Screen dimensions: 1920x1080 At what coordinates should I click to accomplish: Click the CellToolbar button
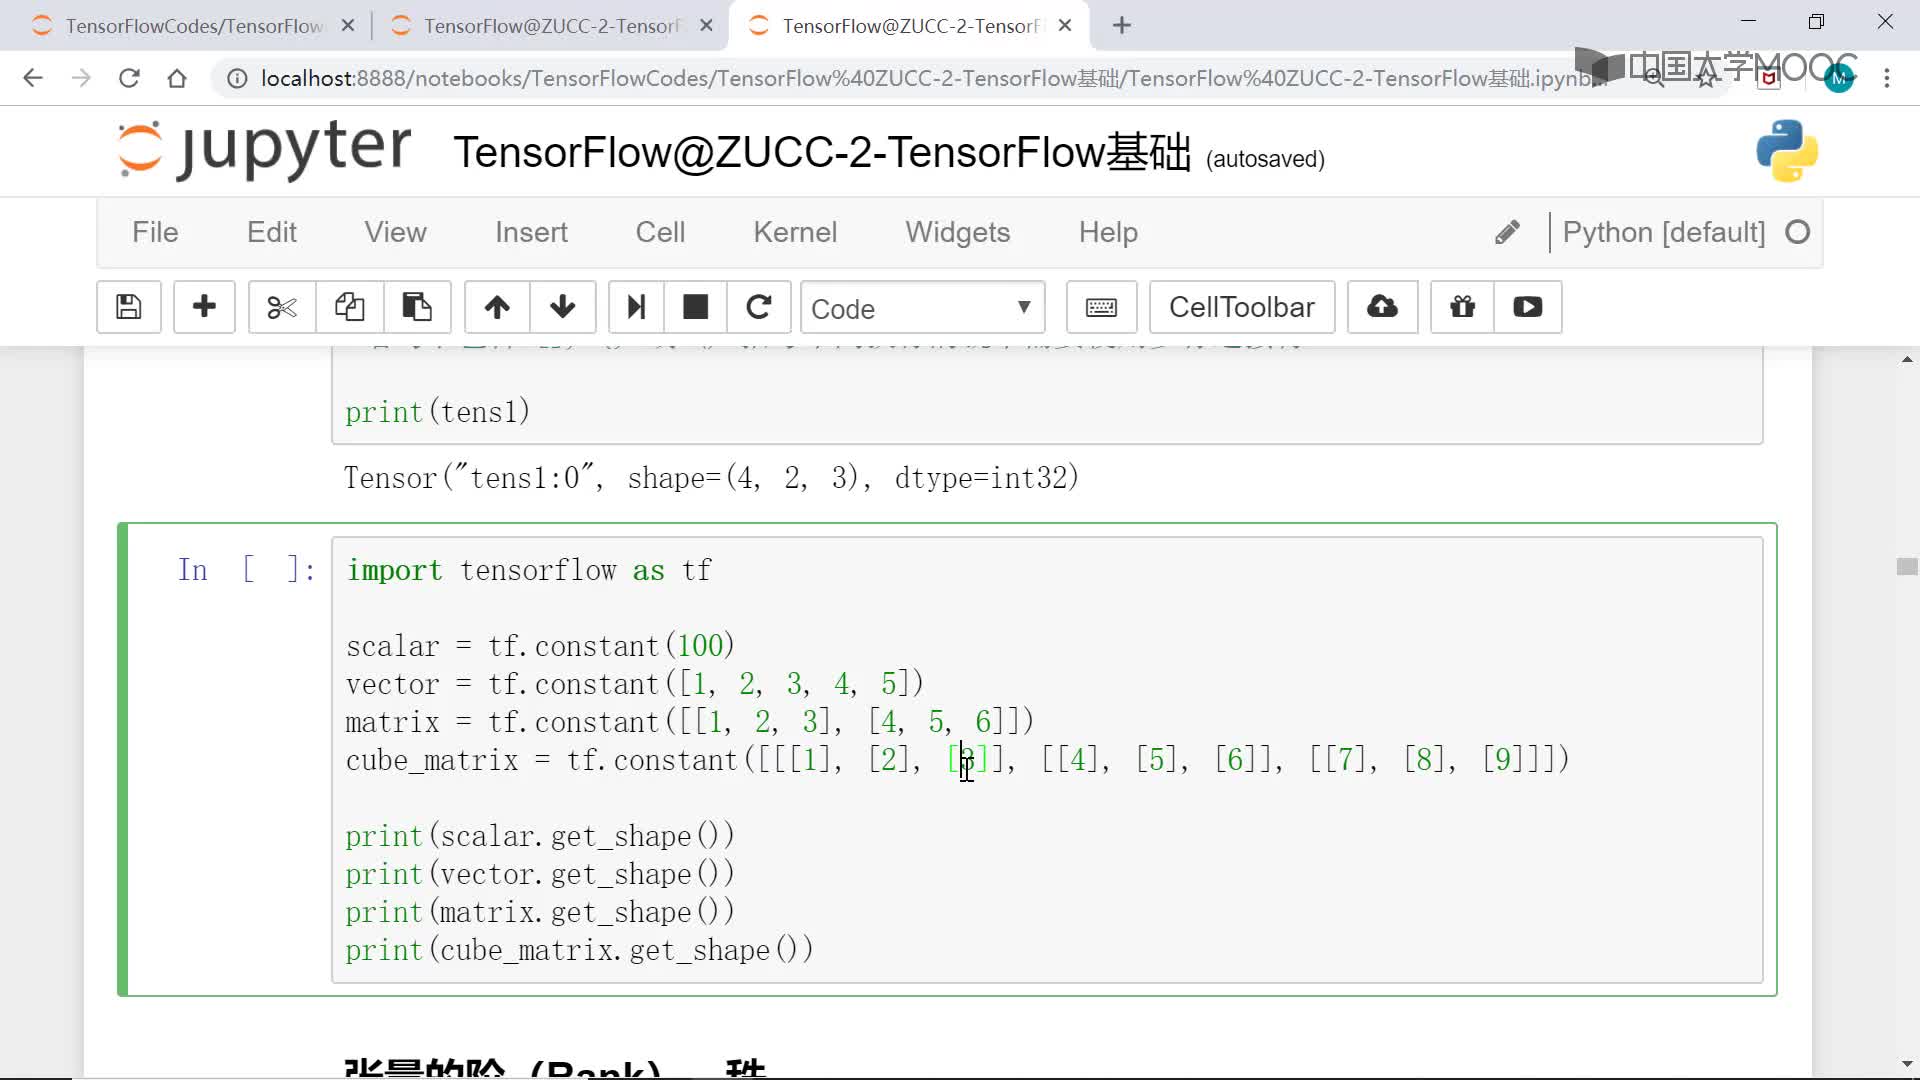click(1242, 307)
